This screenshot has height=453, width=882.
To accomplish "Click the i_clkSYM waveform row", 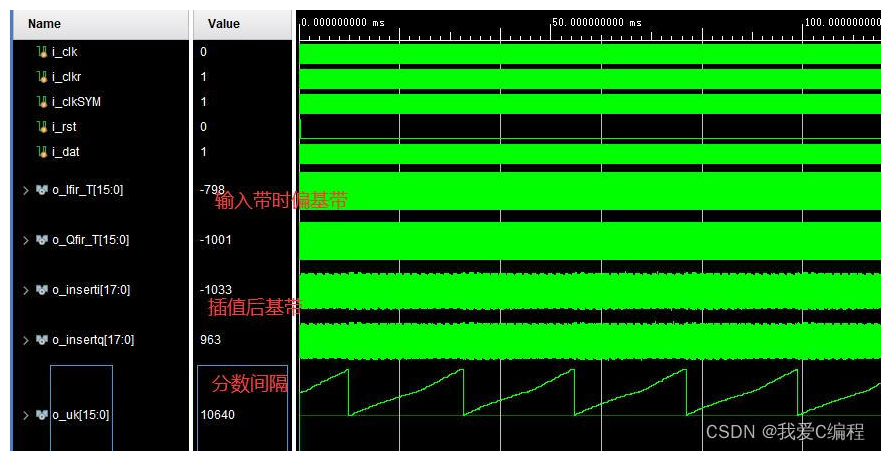I will (590, 104).
